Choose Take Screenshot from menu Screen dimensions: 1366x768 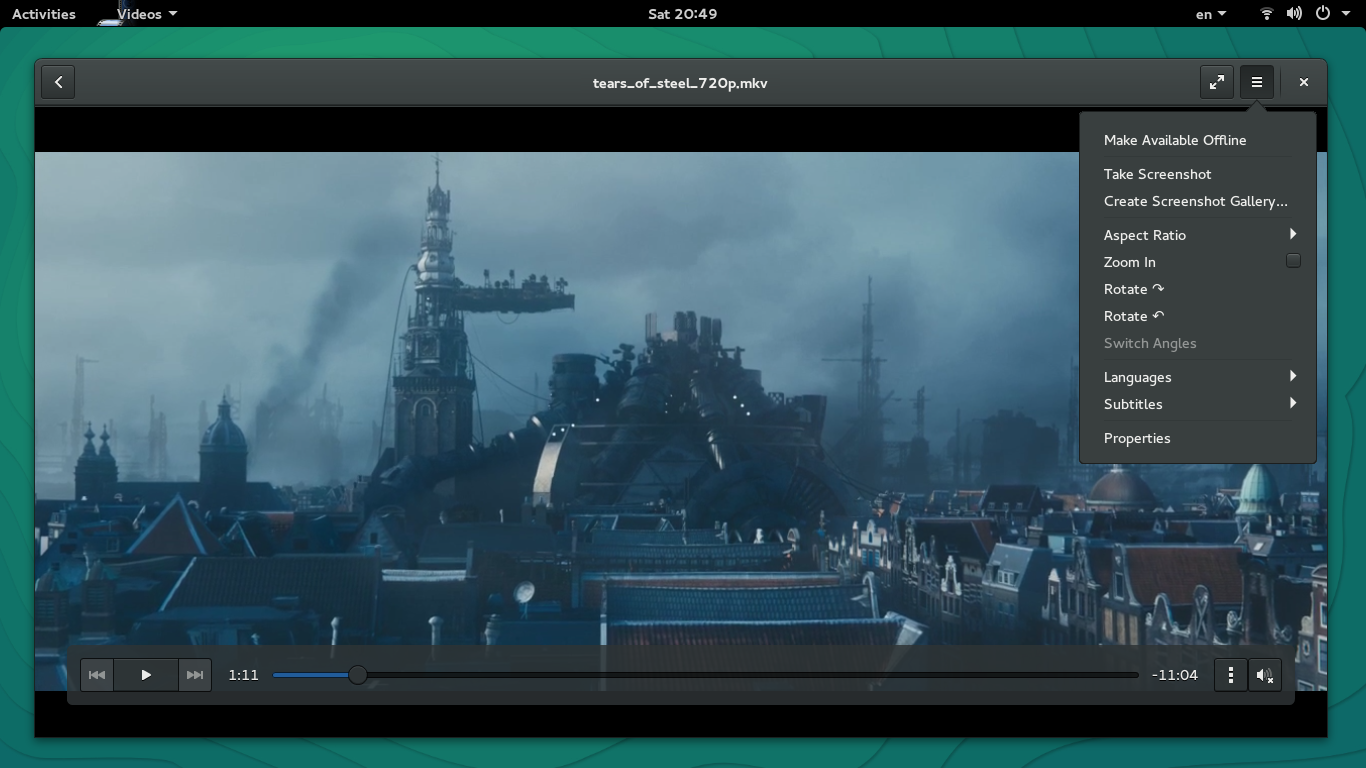(x=1197, y=174)
